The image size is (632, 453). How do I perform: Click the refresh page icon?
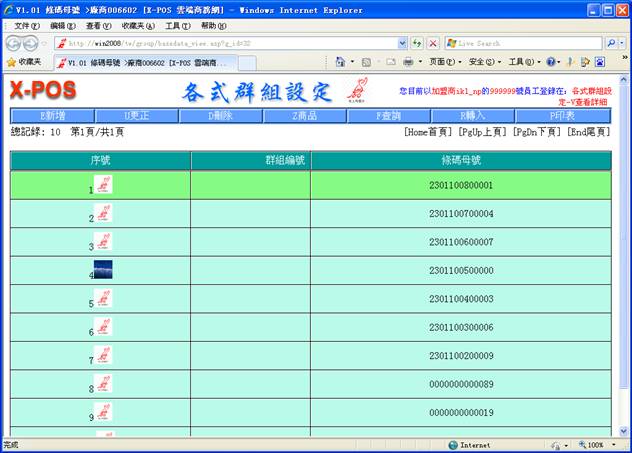(x=417, y=44)
